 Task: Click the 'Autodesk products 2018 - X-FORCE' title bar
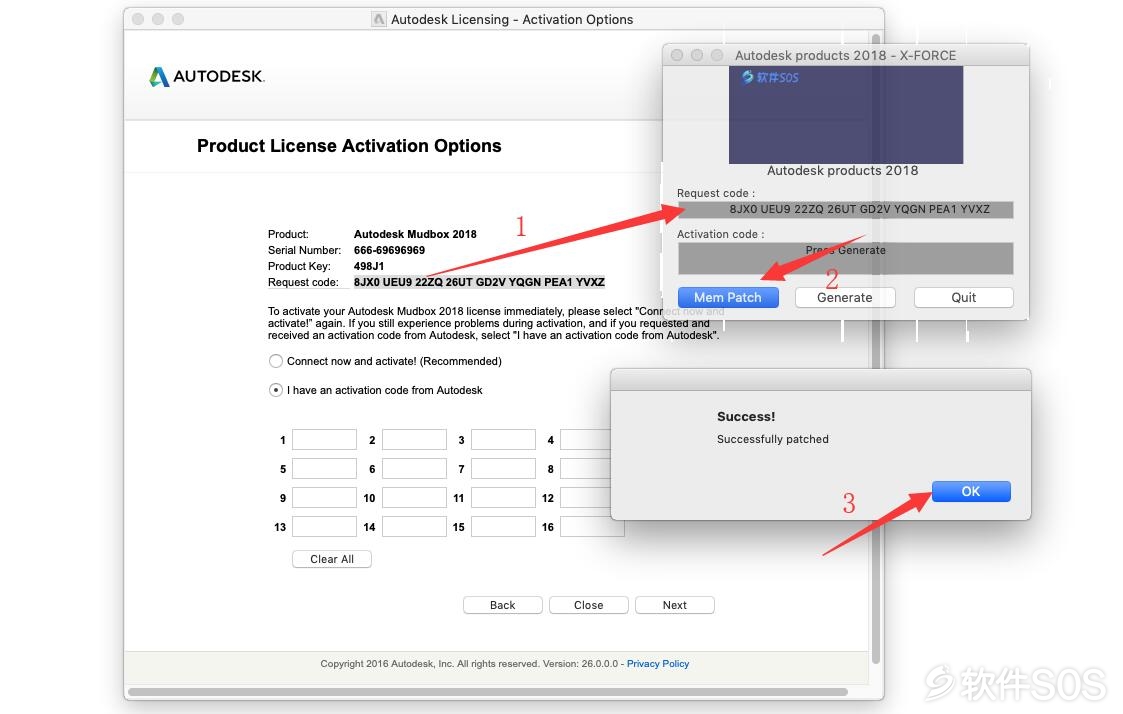pos(846,55)
